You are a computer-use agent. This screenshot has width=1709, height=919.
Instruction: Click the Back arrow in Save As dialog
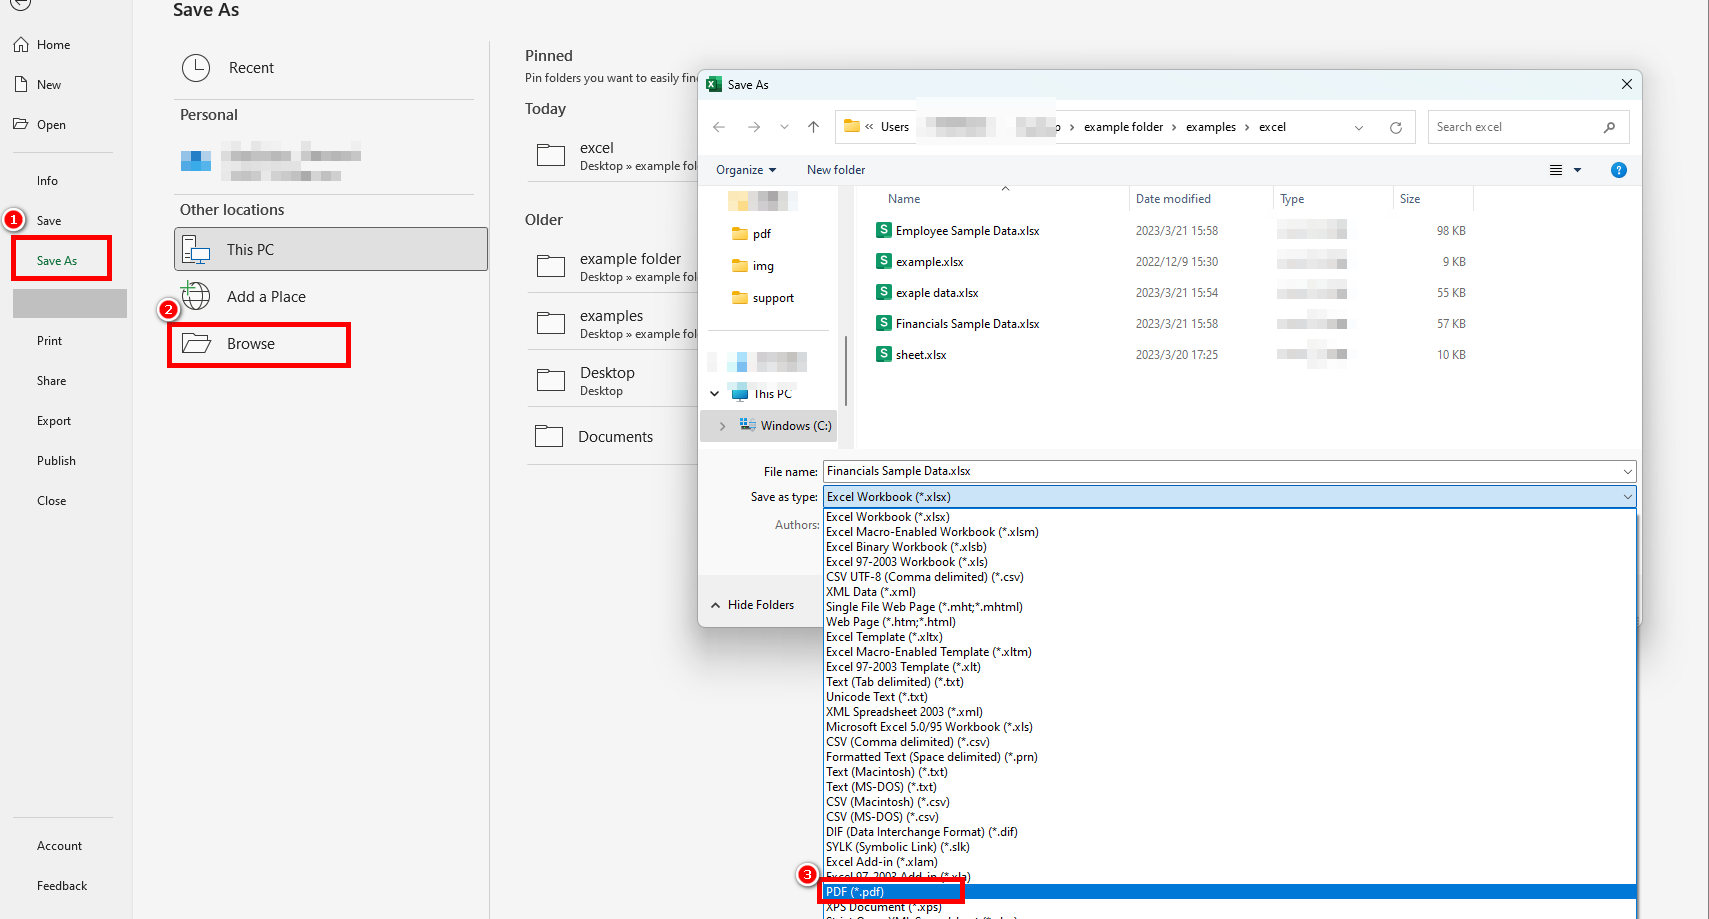718,127
